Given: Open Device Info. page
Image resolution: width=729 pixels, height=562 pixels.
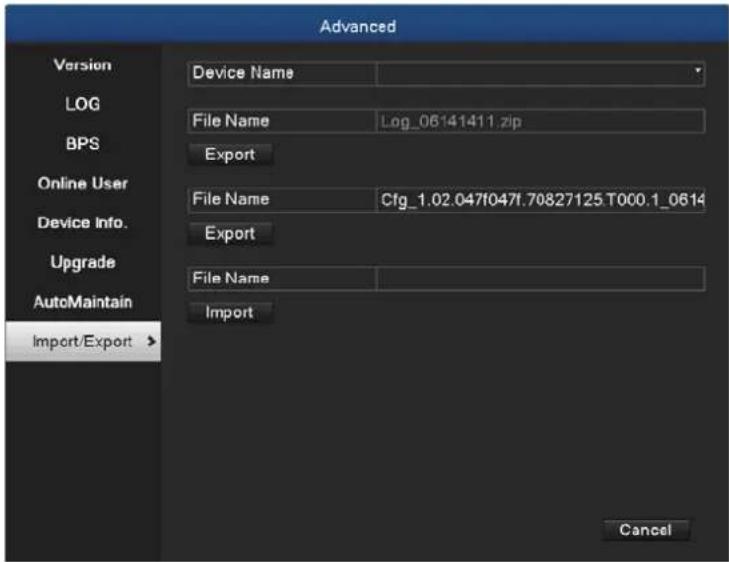Looking at the screenshot, I should pyautogui.click(x=83, y=223).
